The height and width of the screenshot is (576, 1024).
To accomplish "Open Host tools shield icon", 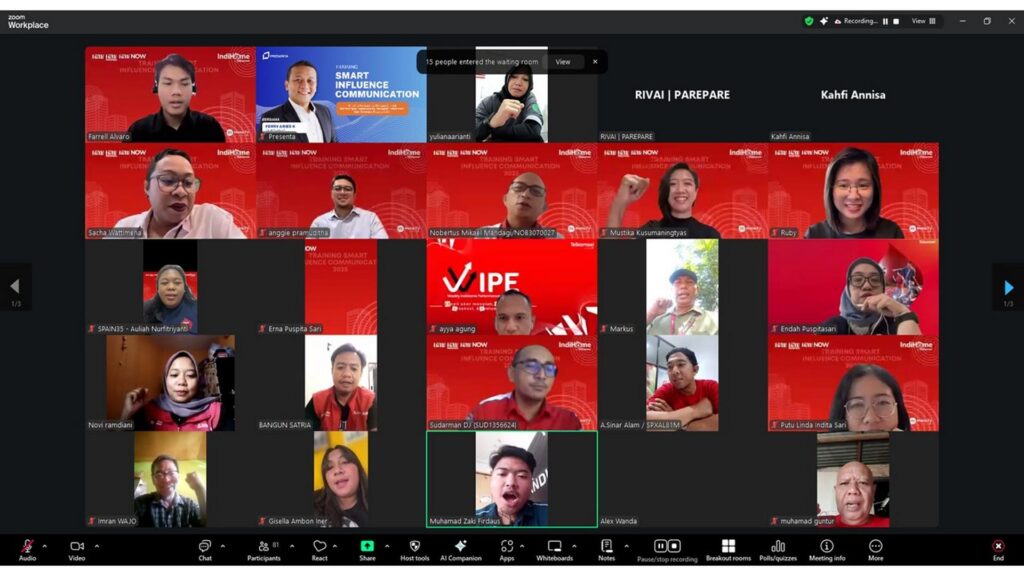I will coord(415,549).
